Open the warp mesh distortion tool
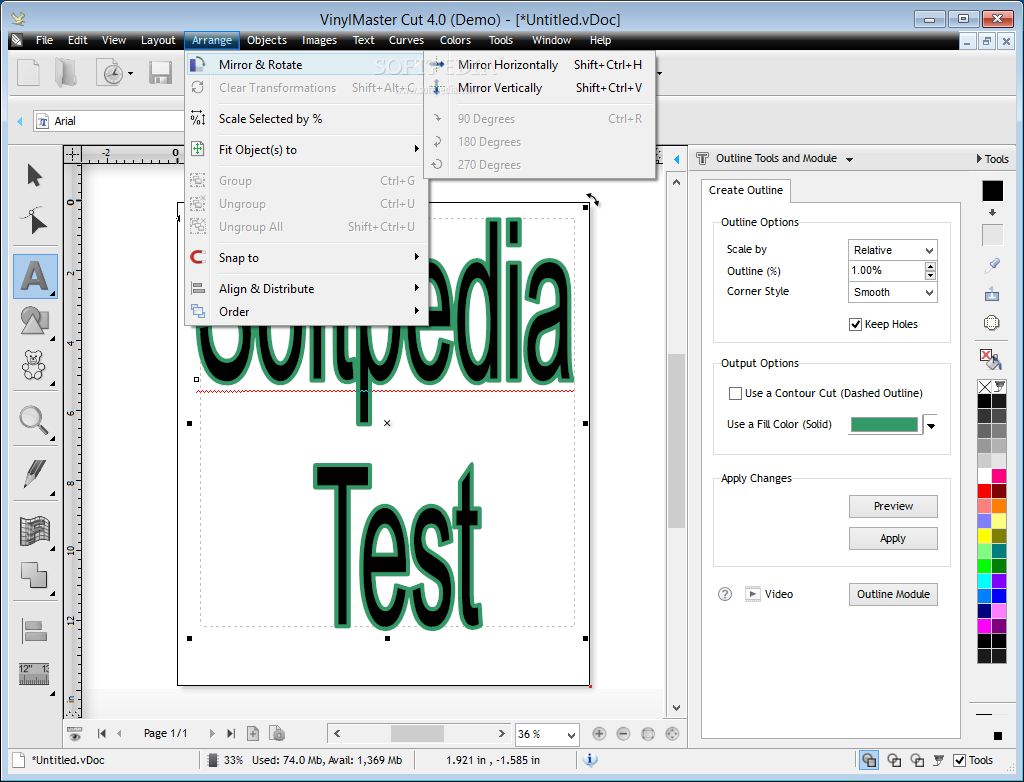This screenshot has width=1024, height=782. [x=35, y=530]
